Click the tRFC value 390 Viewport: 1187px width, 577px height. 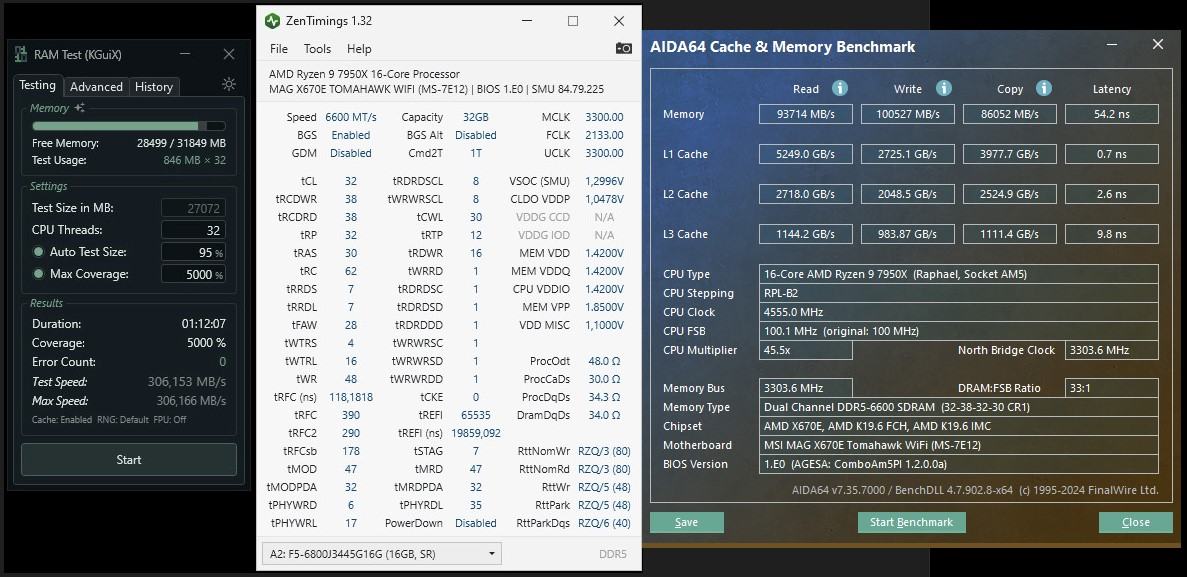350,415
